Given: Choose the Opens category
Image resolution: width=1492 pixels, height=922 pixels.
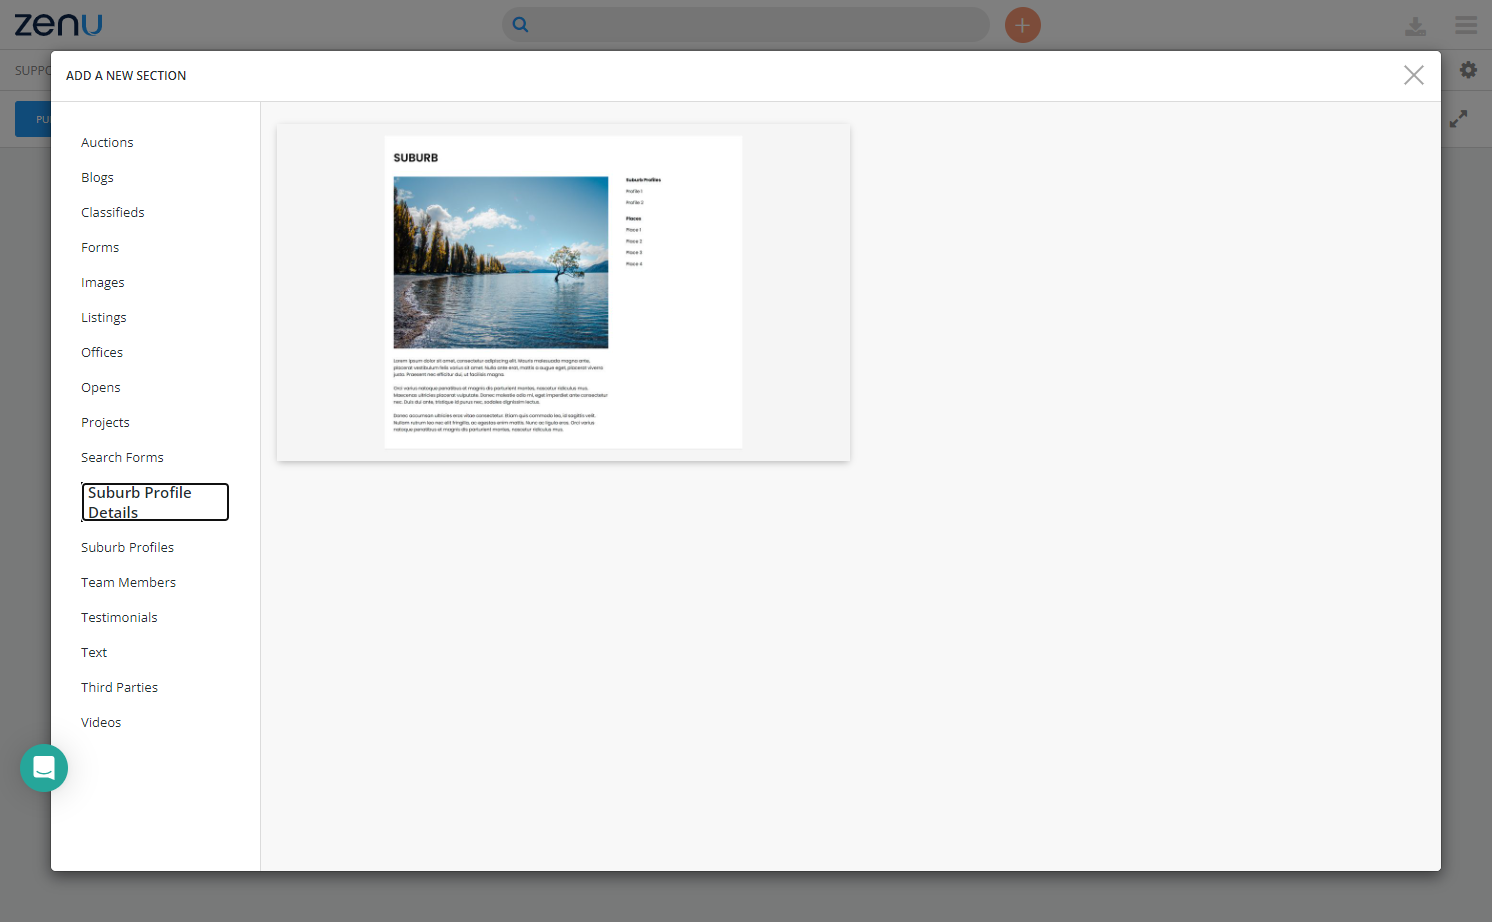Looking at the screenshot, I should coord(101,388).
